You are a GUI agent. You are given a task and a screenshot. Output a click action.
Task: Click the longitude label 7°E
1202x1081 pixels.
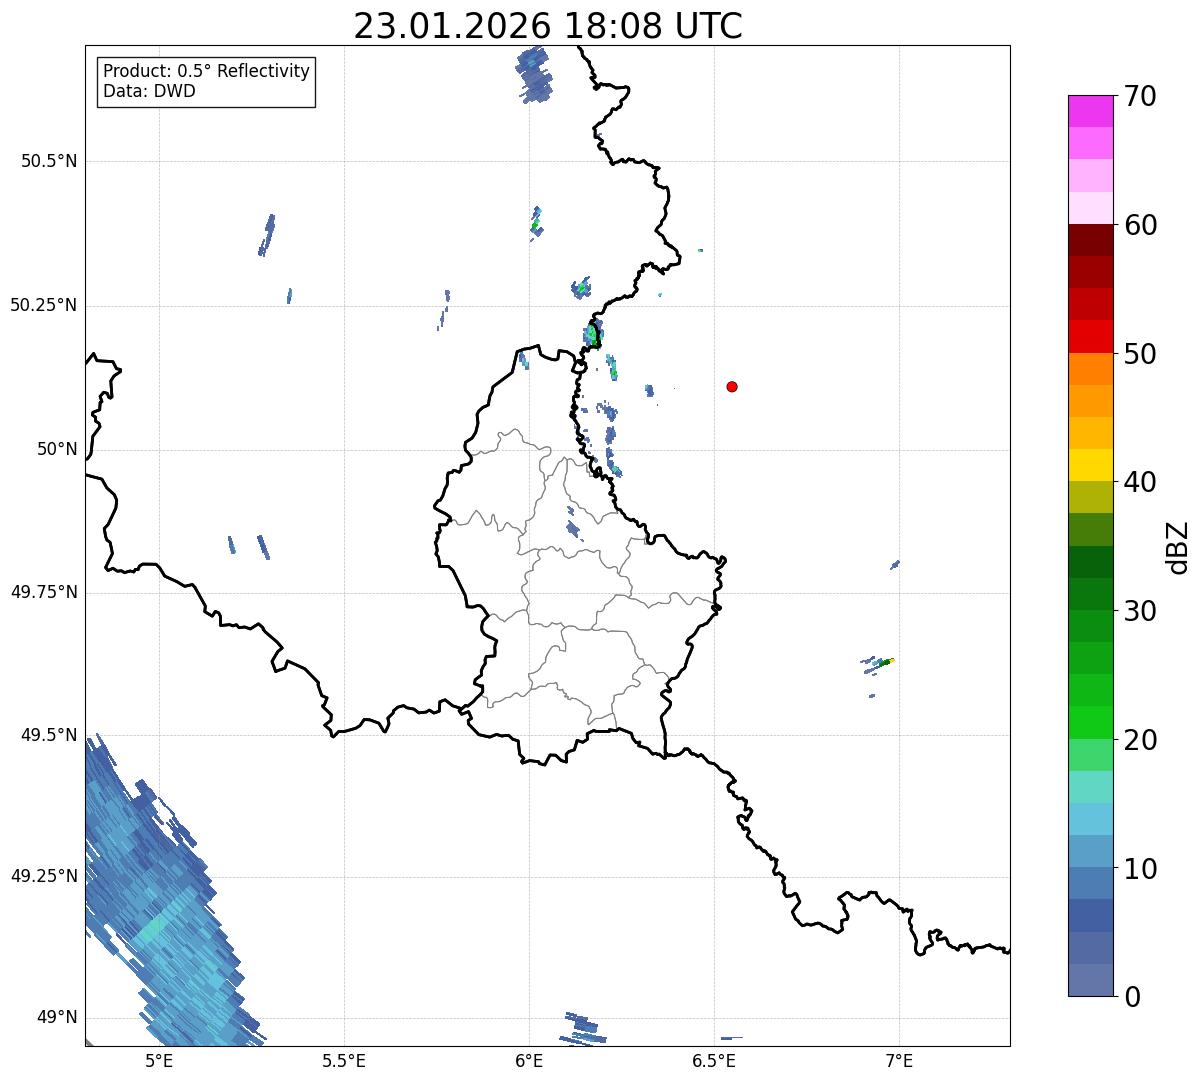click(x=900, y=1060)
